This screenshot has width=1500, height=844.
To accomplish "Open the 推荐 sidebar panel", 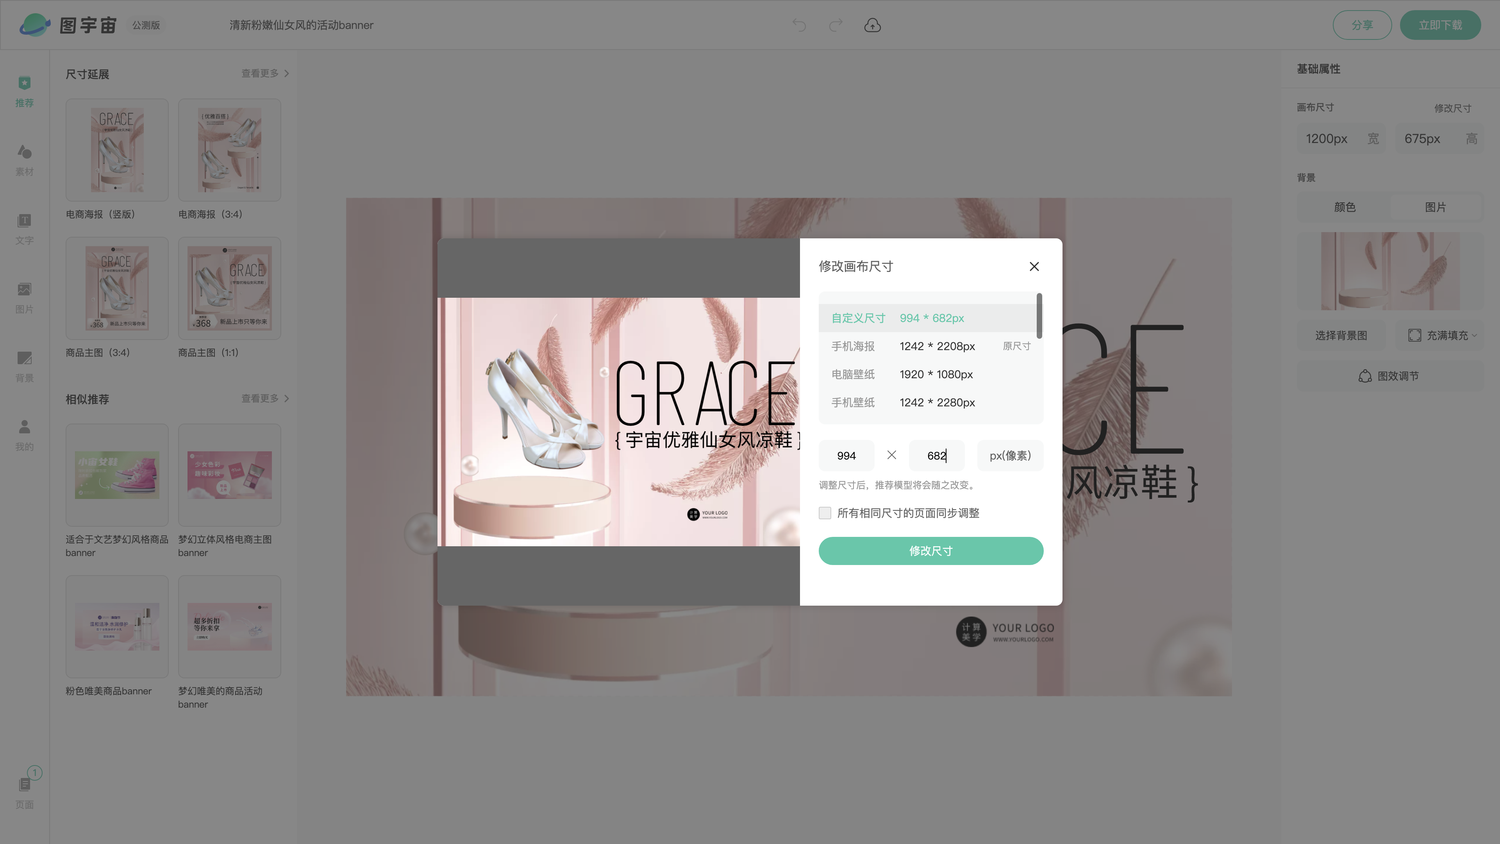I will (x=25, y=90).
